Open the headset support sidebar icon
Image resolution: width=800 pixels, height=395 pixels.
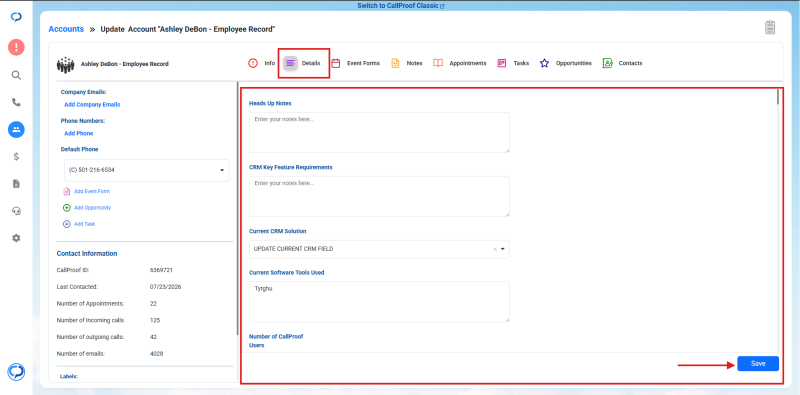coord(16,211)
